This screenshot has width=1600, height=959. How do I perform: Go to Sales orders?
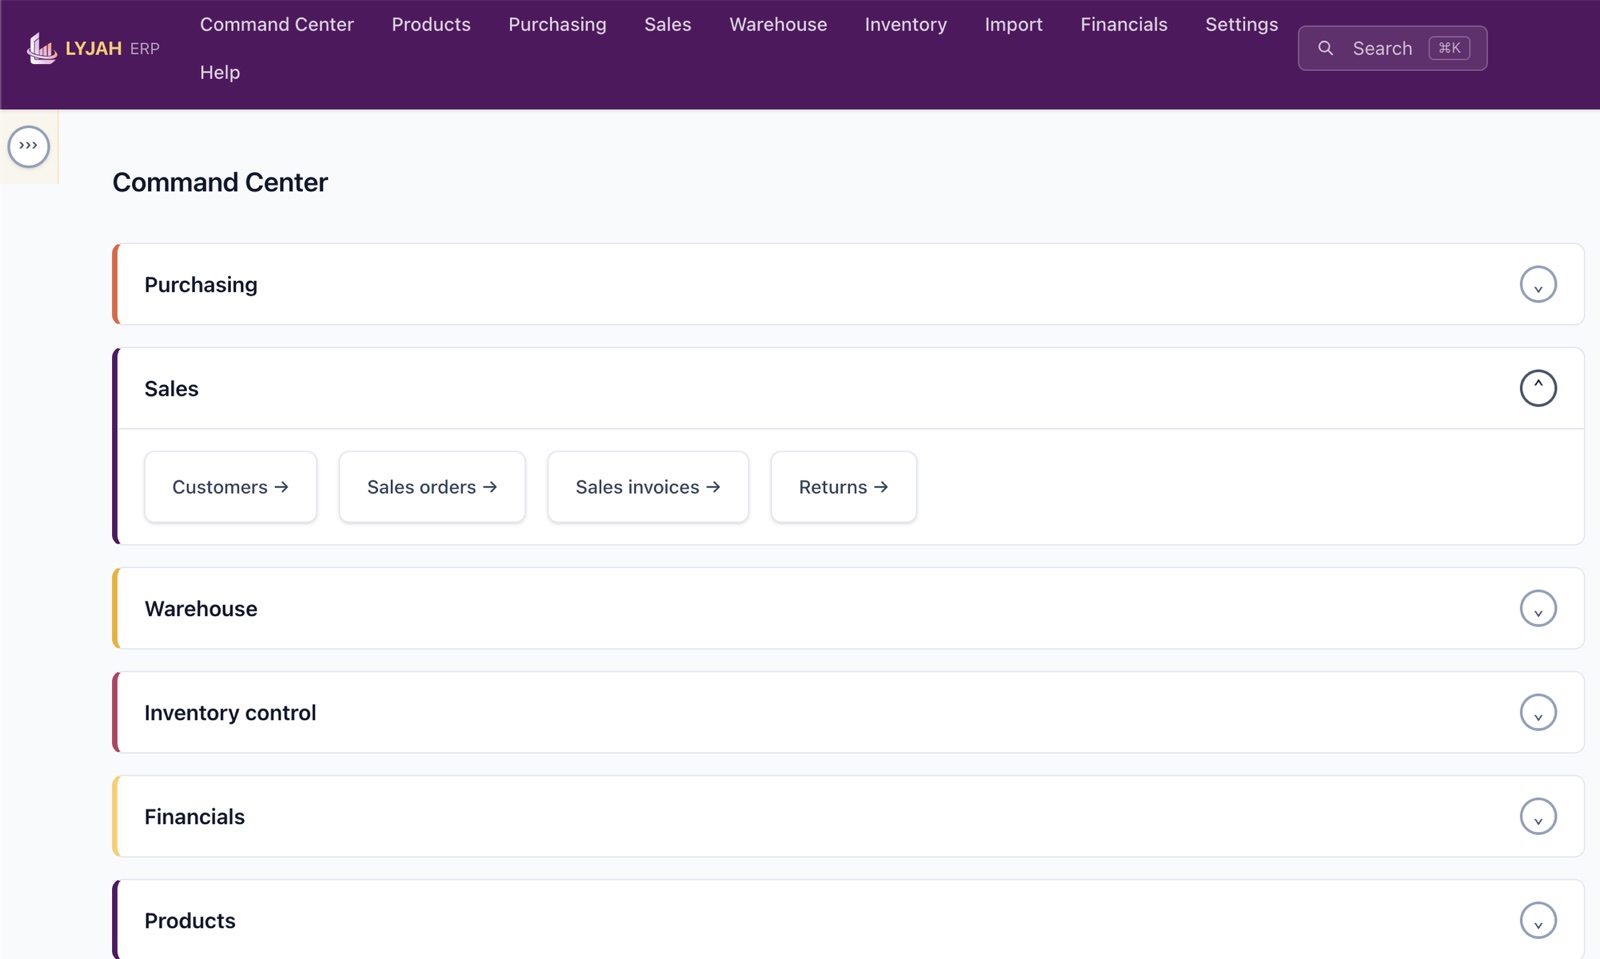pos(432,487)
